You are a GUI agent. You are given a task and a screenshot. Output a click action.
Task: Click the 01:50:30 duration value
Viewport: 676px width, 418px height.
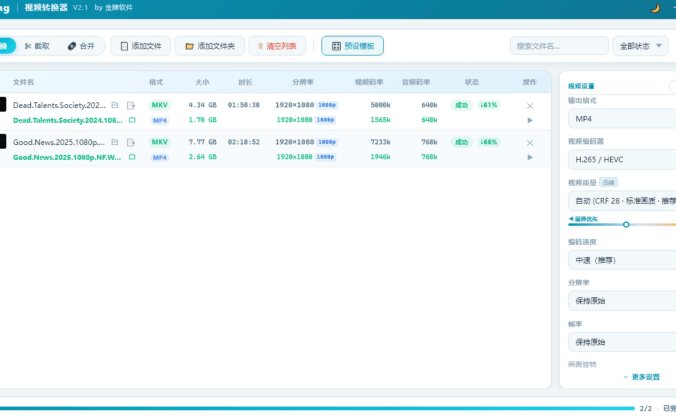[244, 105]
